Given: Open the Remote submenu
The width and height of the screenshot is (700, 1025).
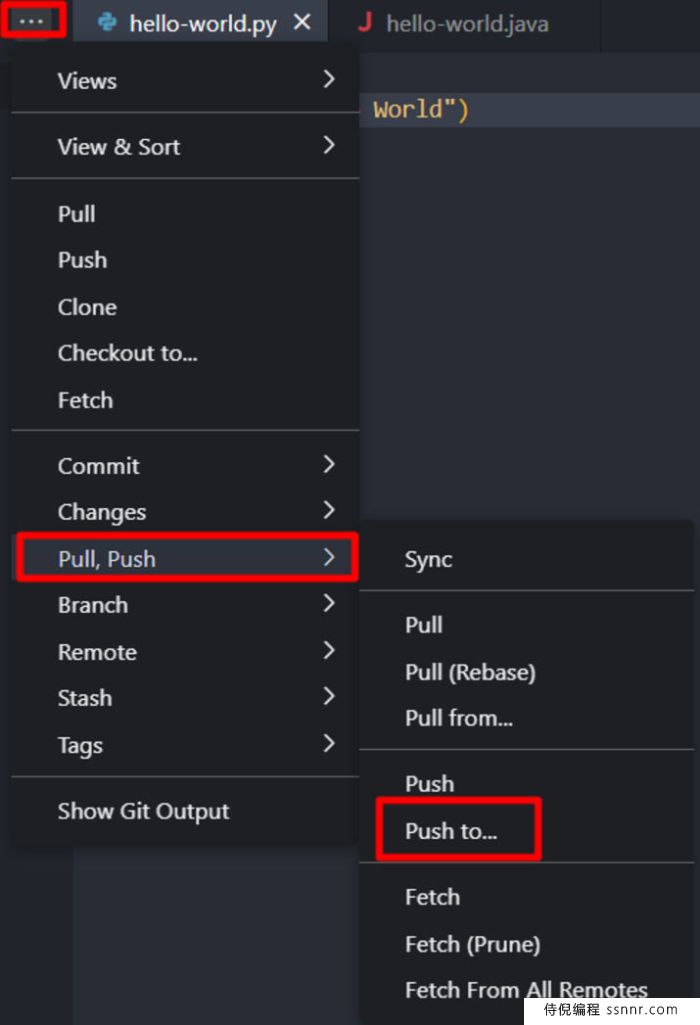Looking at the screenshot, I should pyautogui.click(x=186, y=651).
